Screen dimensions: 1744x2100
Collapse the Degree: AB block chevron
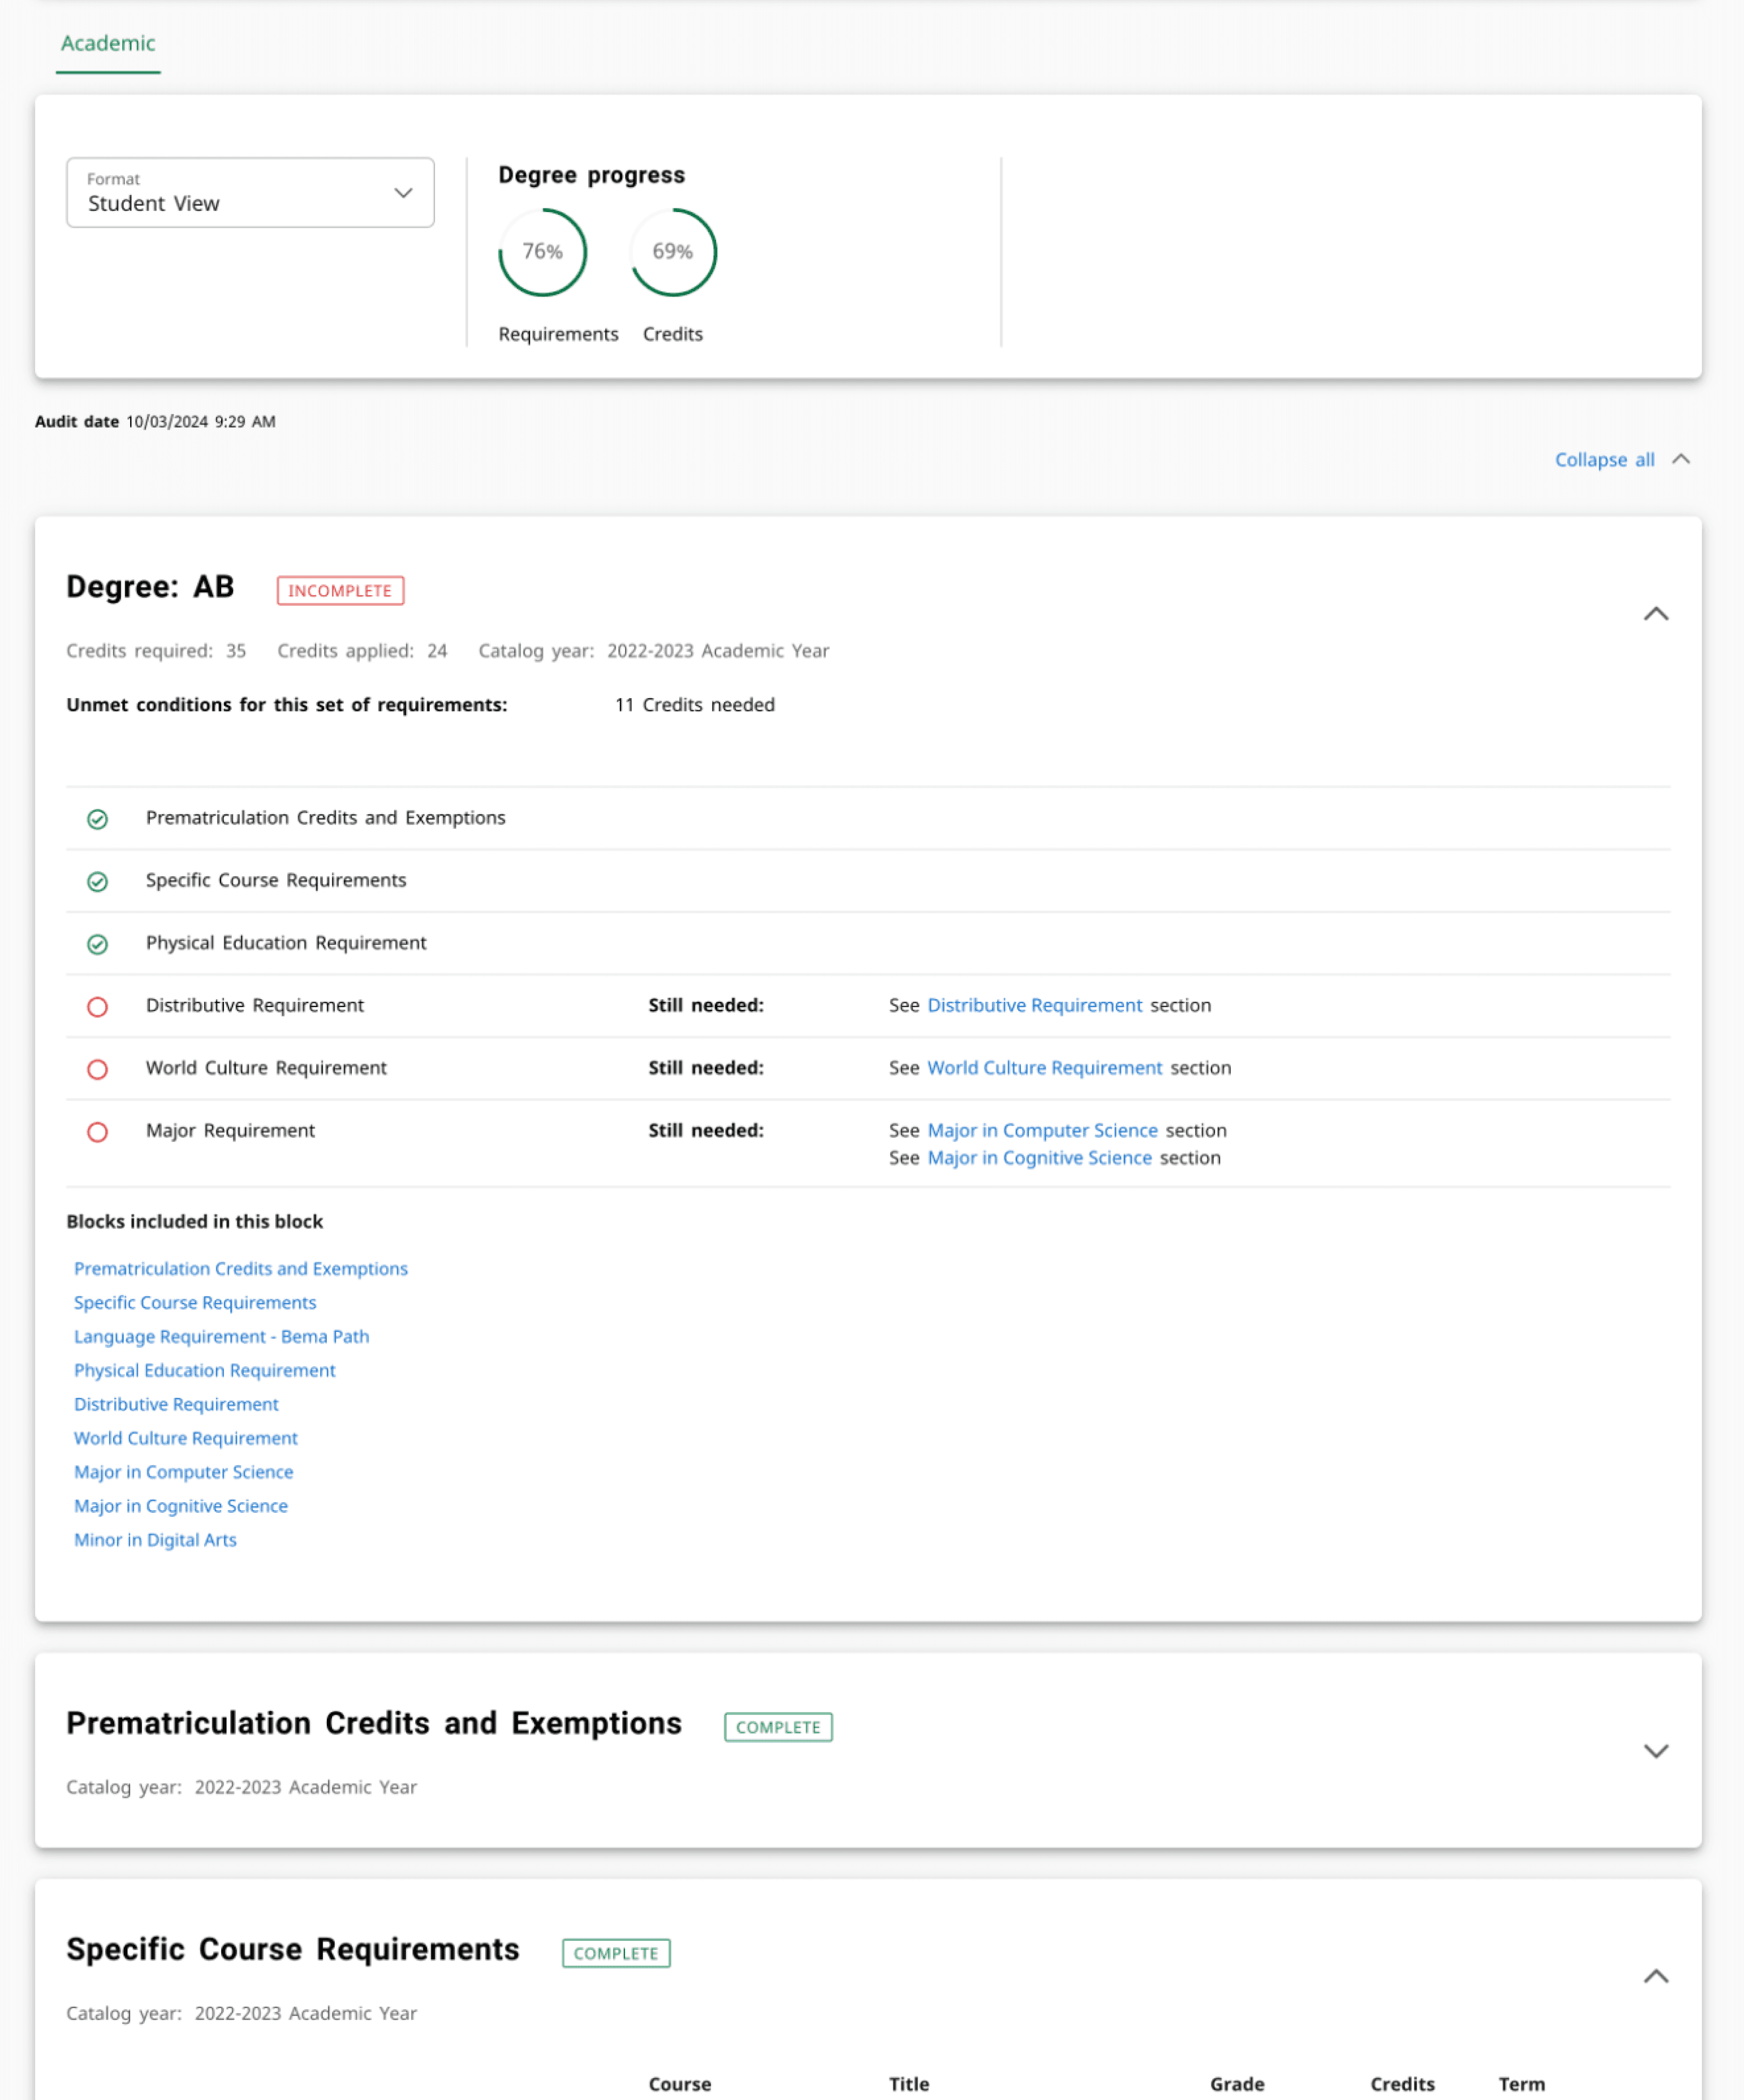1656,614
